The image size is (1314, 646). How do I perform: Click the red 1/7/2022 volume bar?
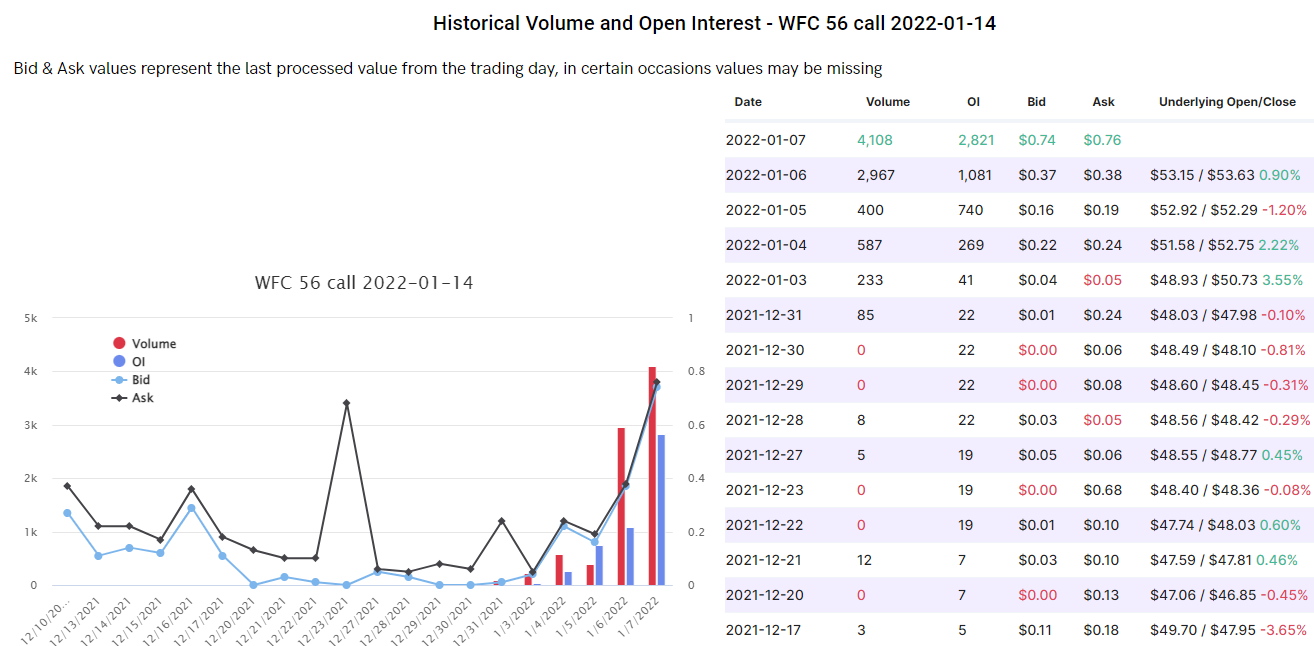click(x=652, y=476)
